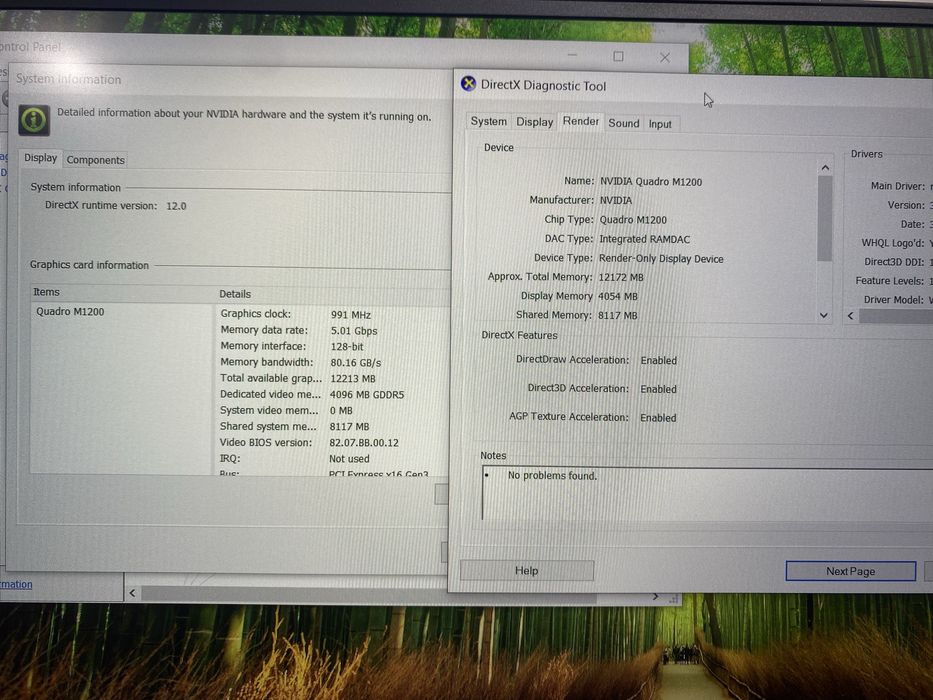
Task: Click the Control Panel bottom scroll-right arrow
Action: [x=655, y=596]
